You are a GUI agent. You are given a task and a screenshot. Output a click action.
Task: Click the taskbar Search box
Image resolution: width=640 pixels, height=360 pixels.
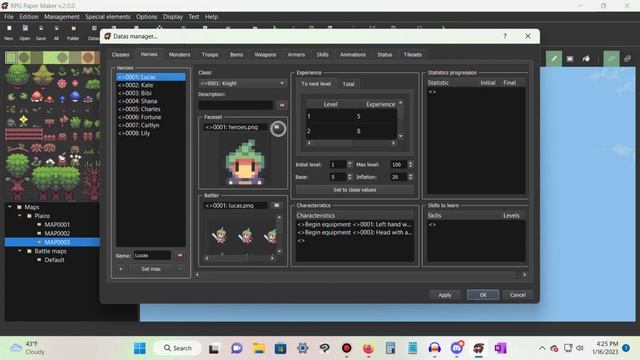pyautogui.click(x=178, y=348)
